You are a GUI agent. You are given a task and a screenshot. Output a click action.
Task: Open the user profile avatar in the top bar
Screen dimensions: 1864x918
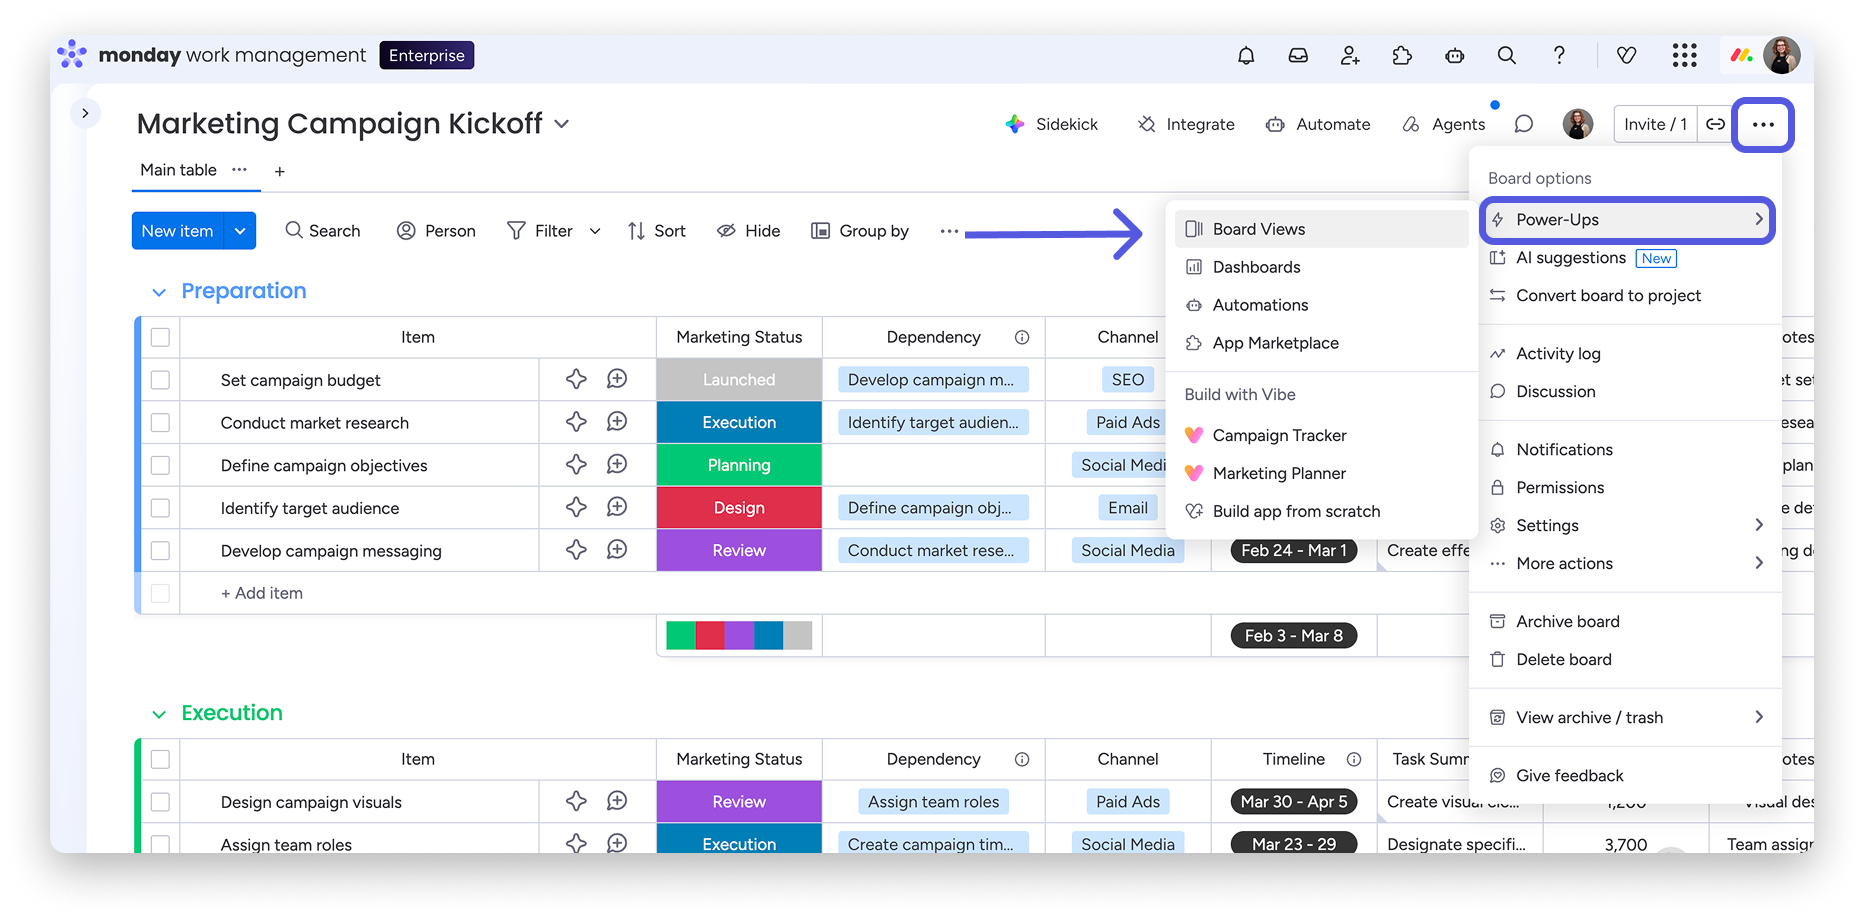click(1782, 56)
